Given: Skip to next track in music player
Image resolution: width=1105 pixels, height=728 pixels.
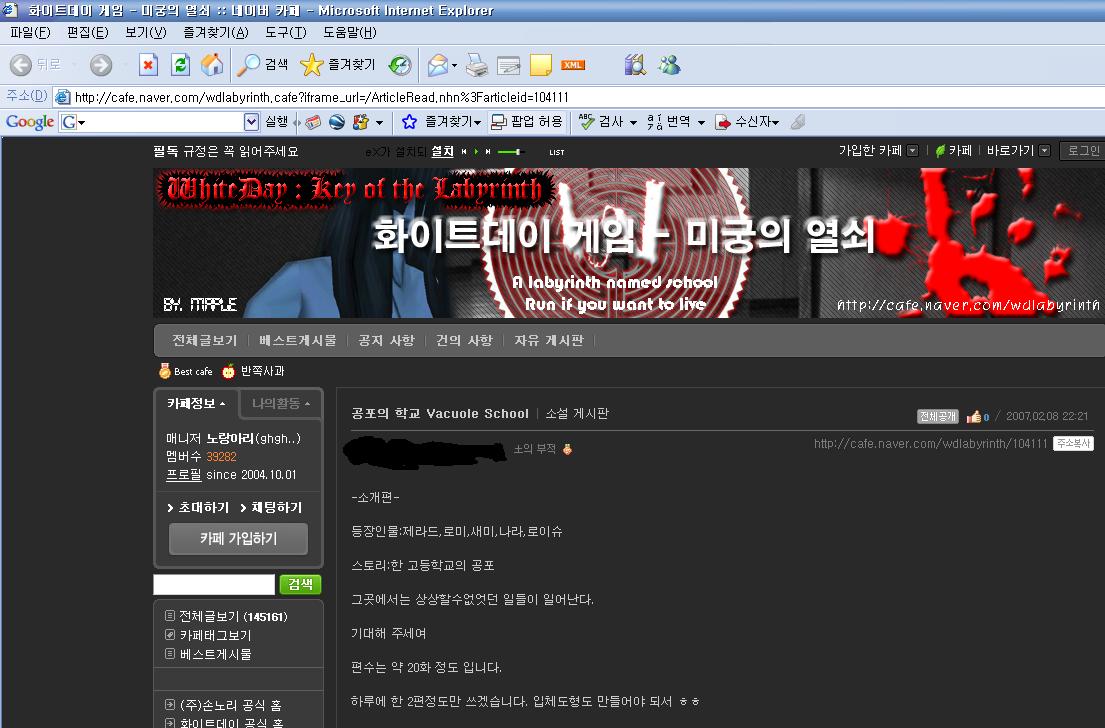Looking at the screenshot, I should pyautogui.click(x=488, y=152).
